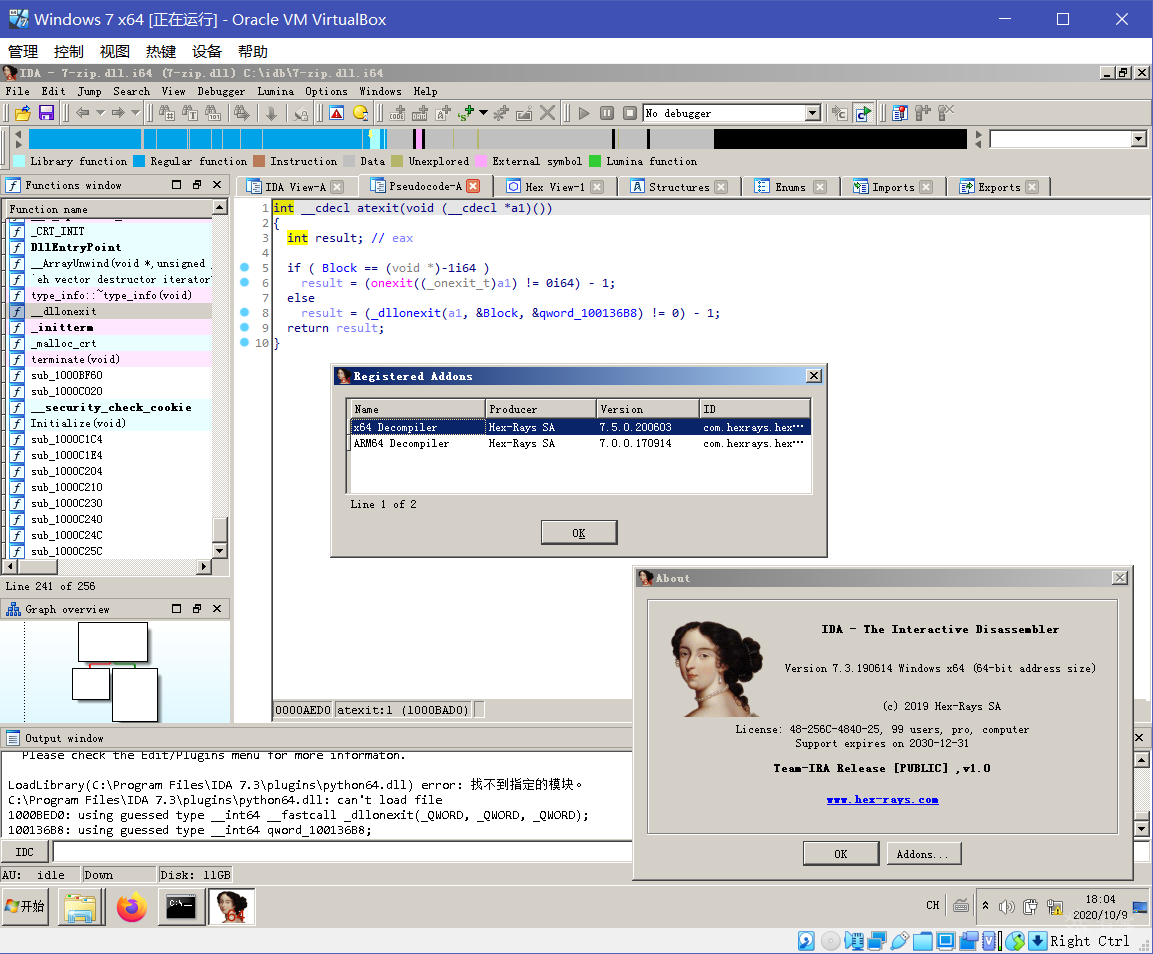Click the pause process toolbar icon
Viewport: 1153px width, 954px height.
(x=607, y=113)
